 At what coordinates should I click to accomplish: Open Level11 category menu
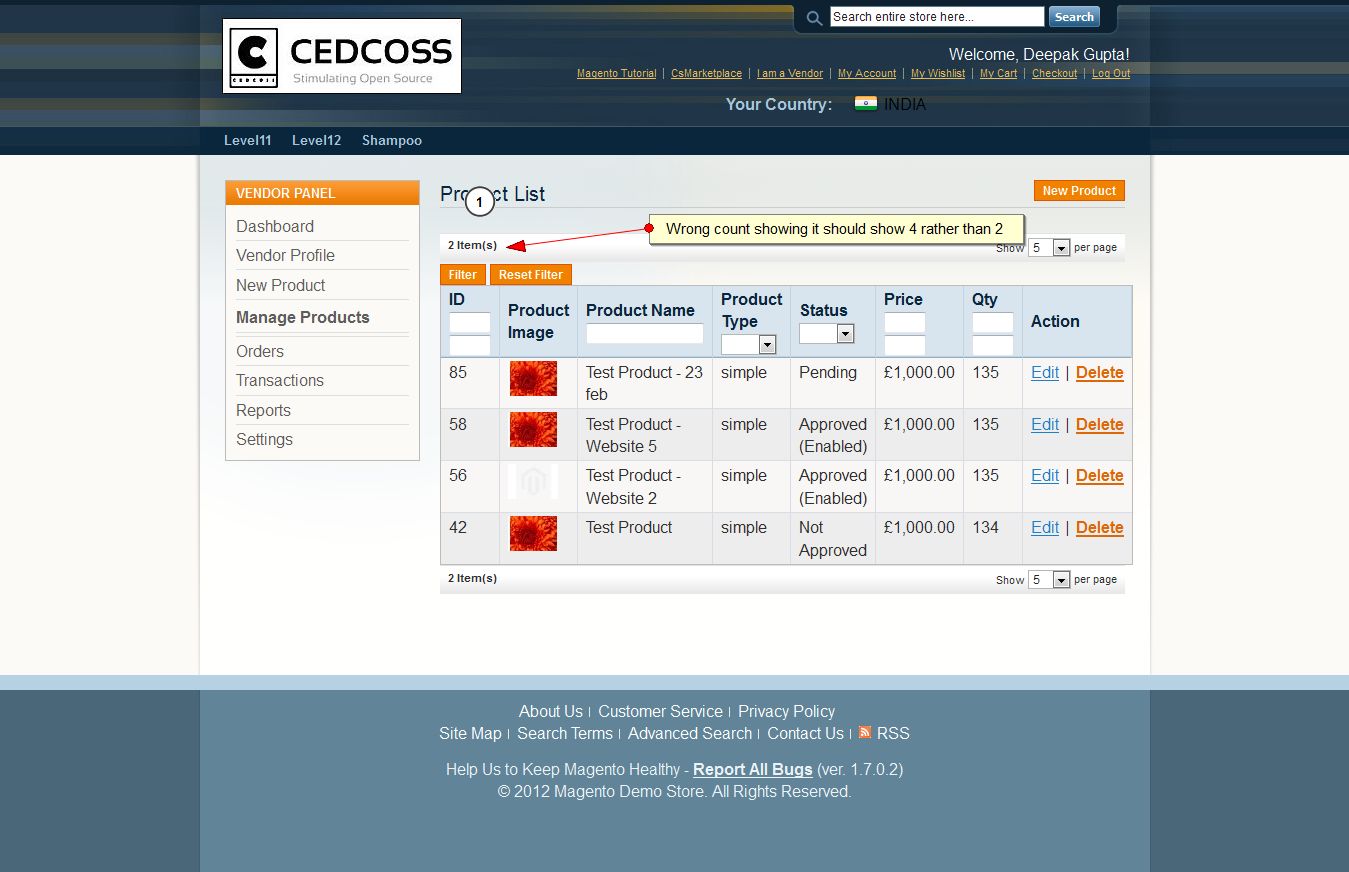247,140
